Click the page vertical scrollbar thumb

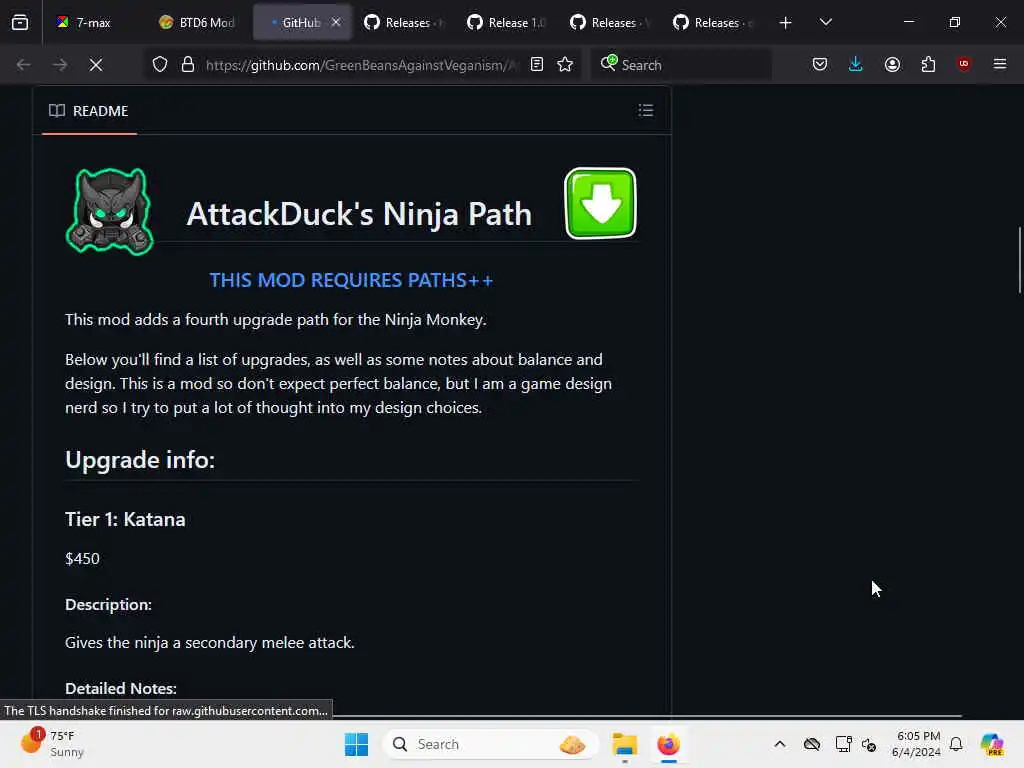[x=1019, y=259]
